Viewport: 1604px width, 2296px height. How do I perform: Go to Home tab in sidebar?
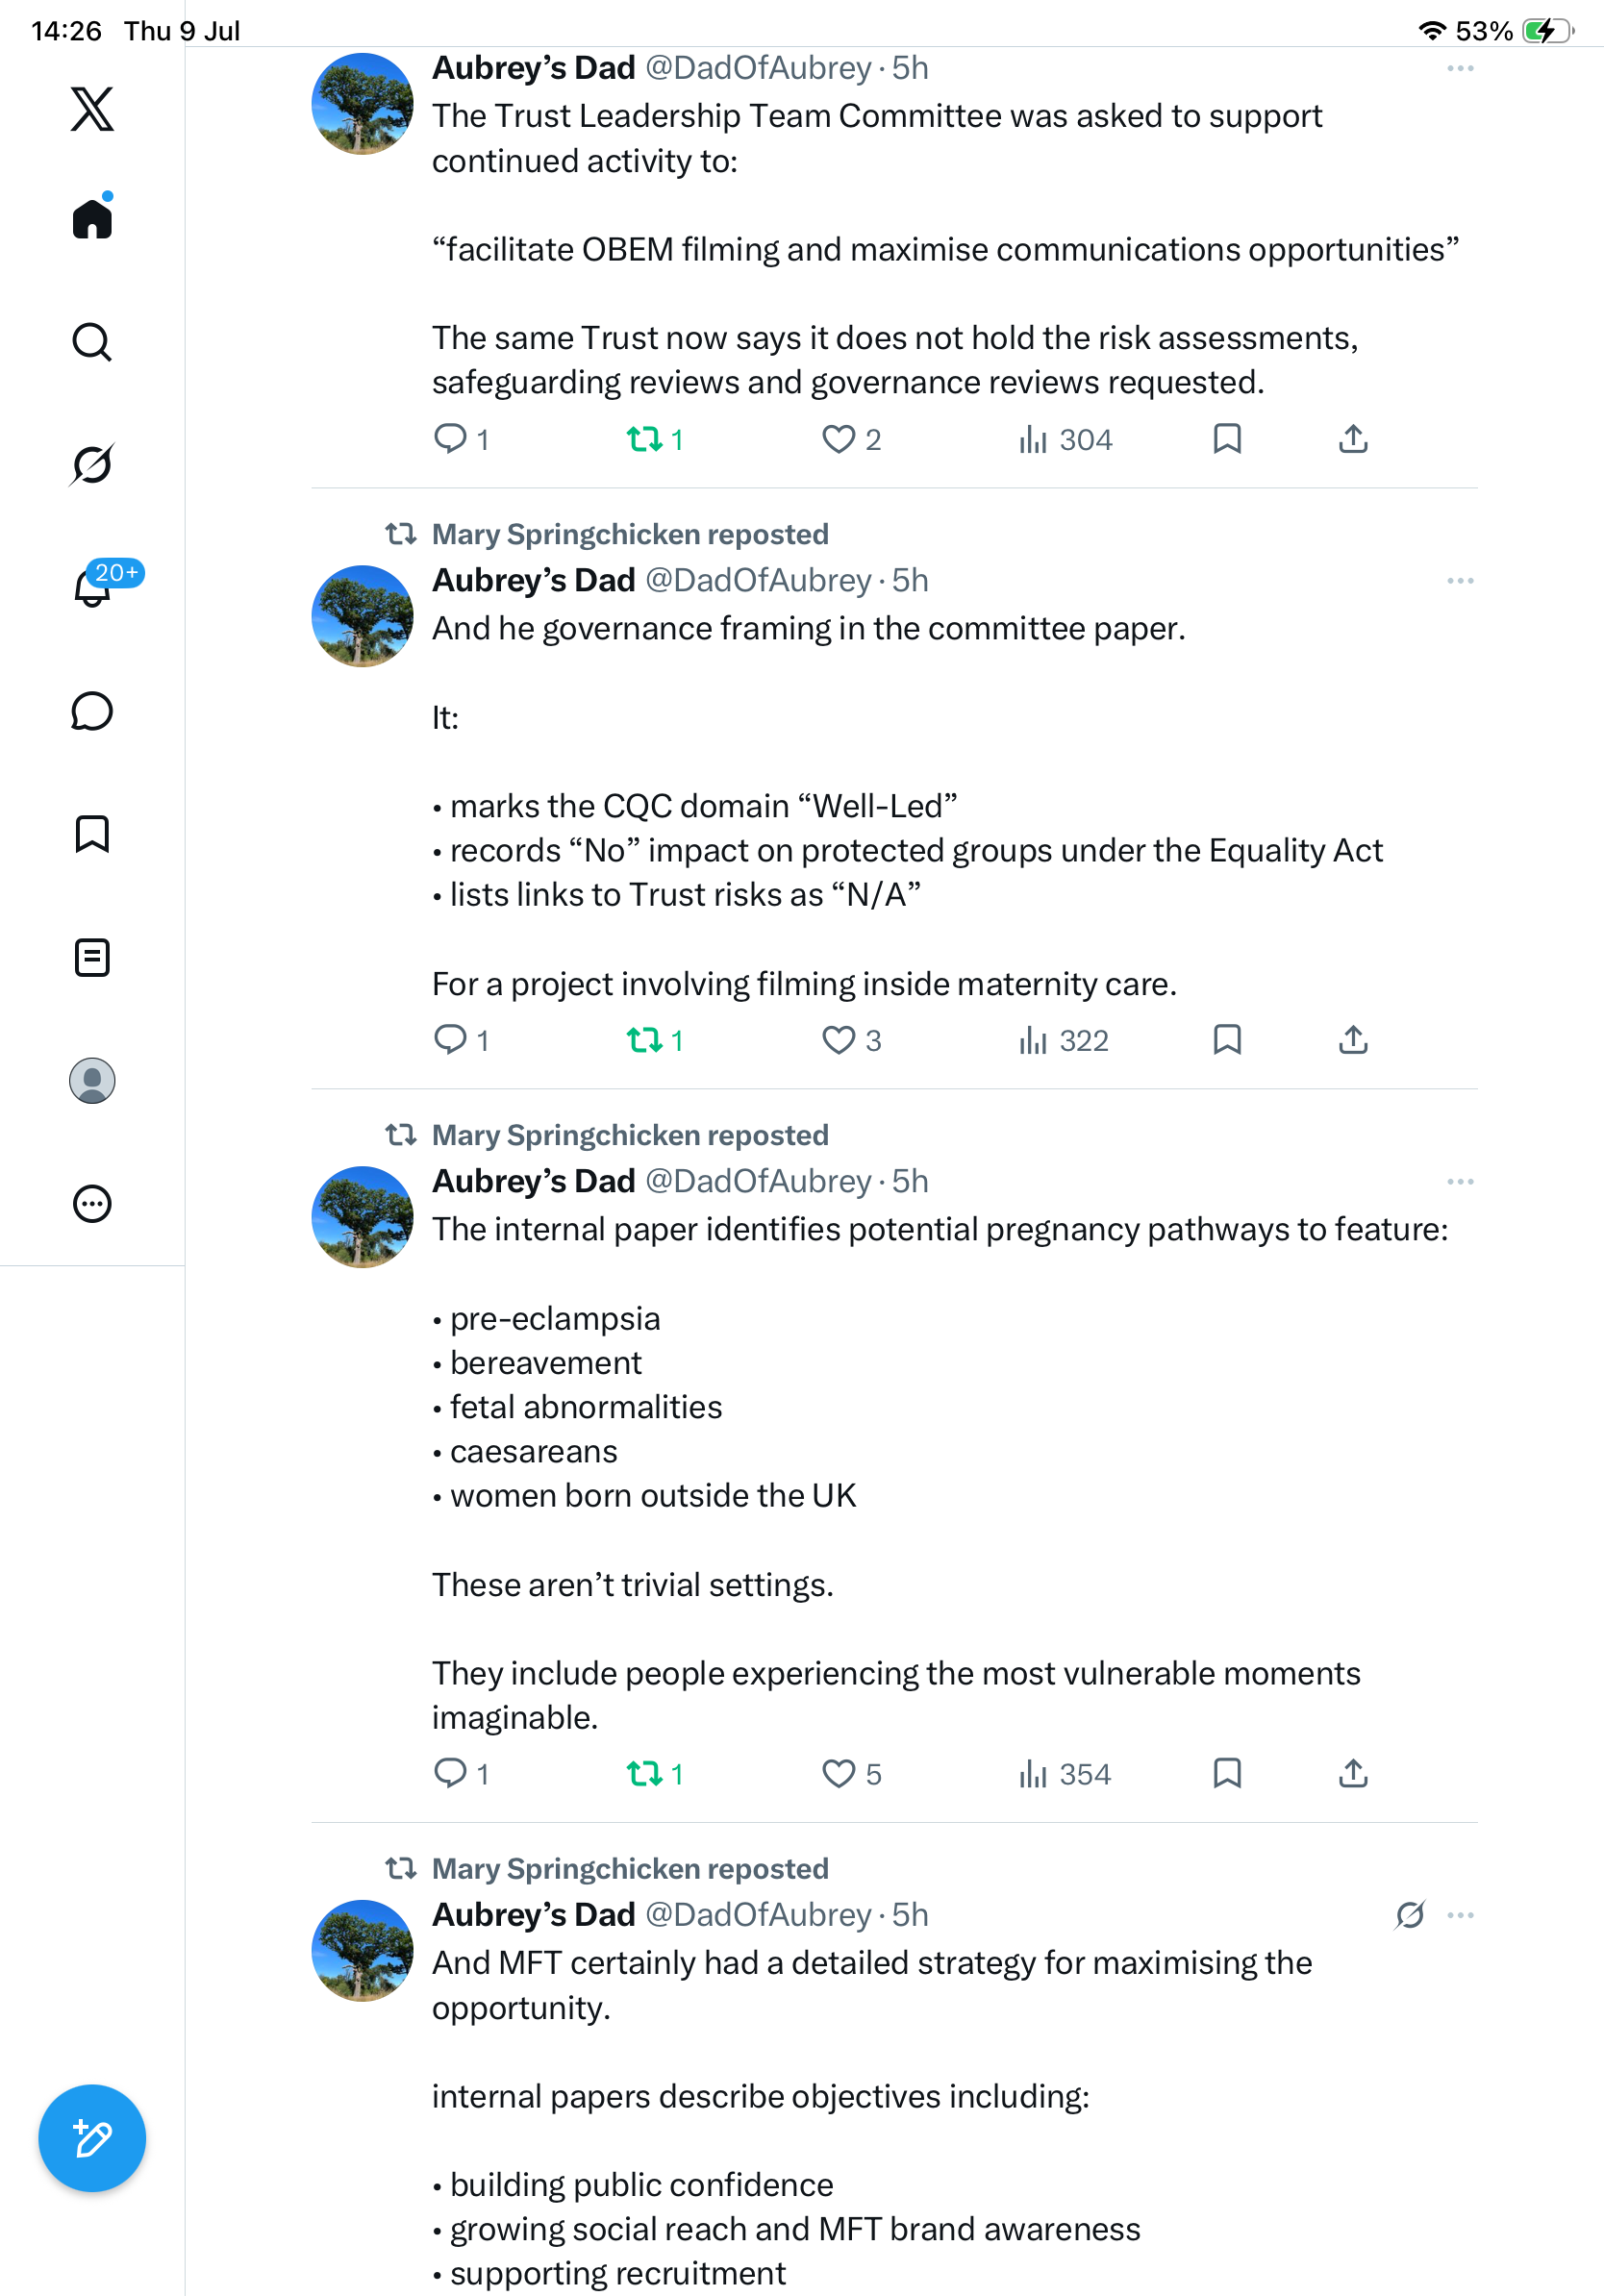[x=92, y=217]
